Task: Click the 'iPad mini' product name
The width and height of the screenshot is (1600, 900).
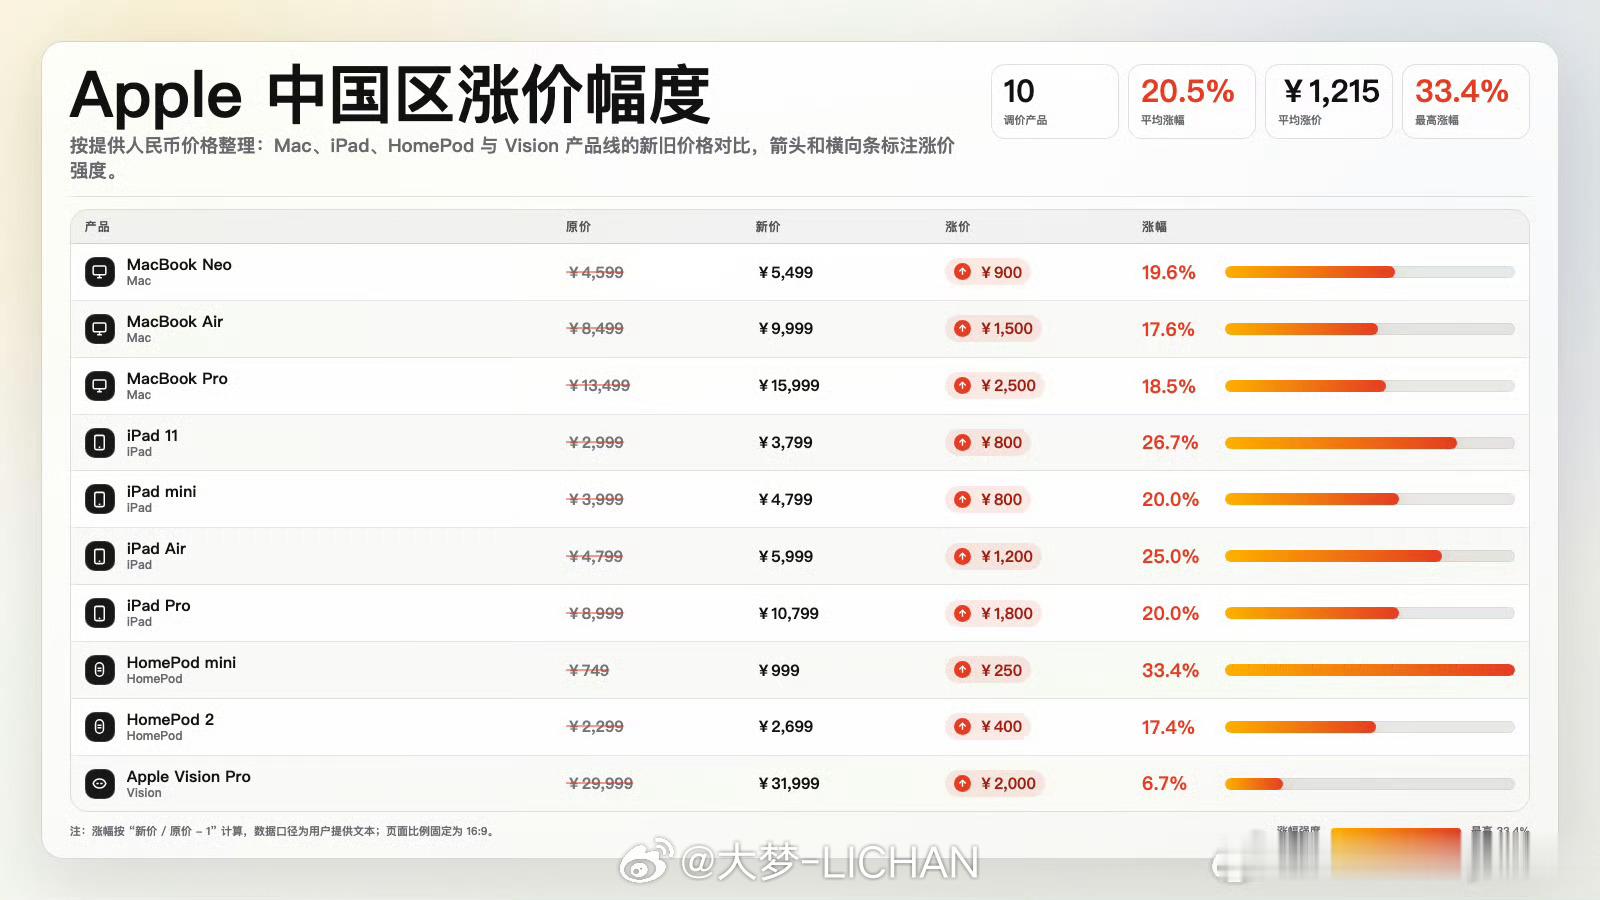Action: (x=162, y=492)
